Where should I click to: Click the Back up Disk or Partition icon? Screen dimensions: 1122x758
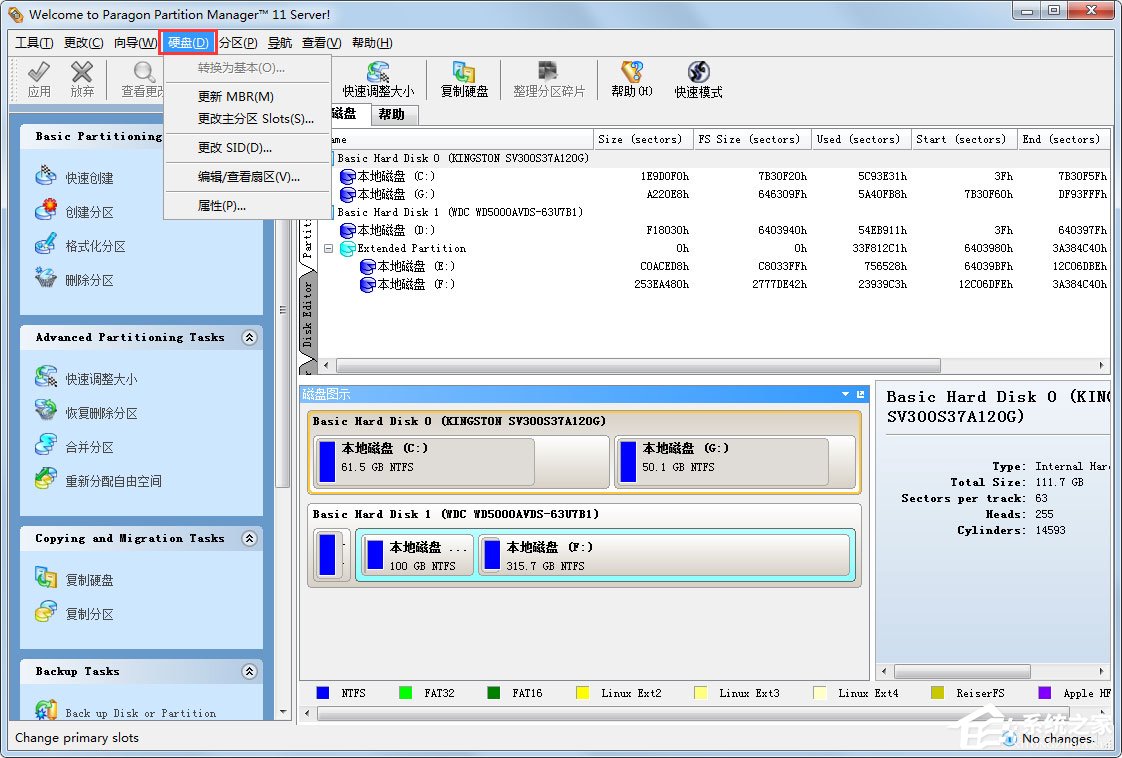pyautogui.click(x=46, y=711)
